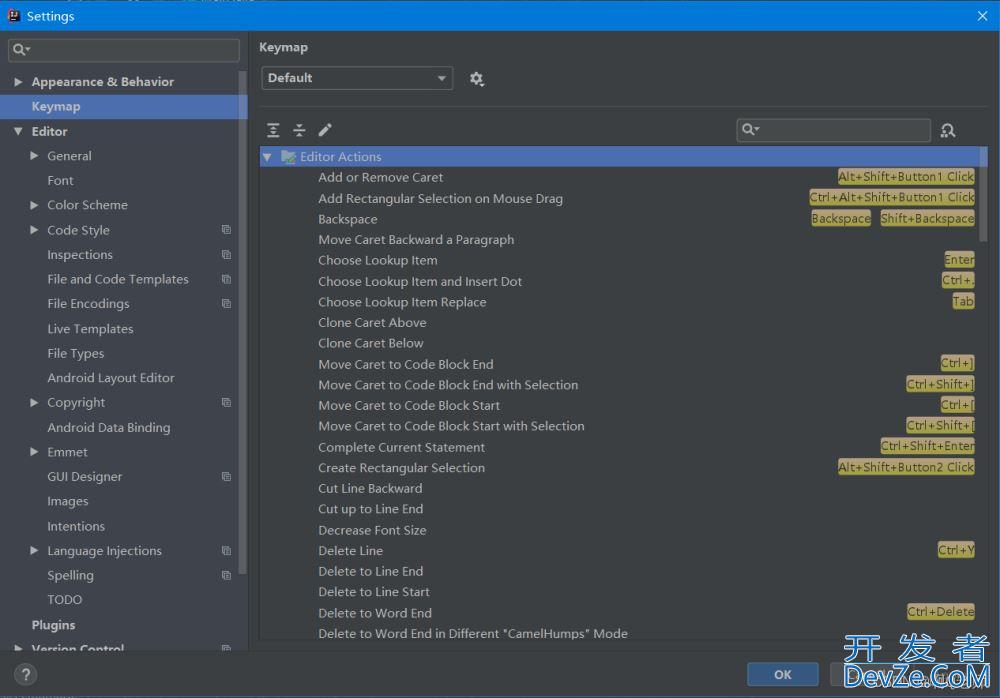Expand Appearance & Behavior section
Image resolution: width=1000 pixels, height=698 pixels.
18,82
